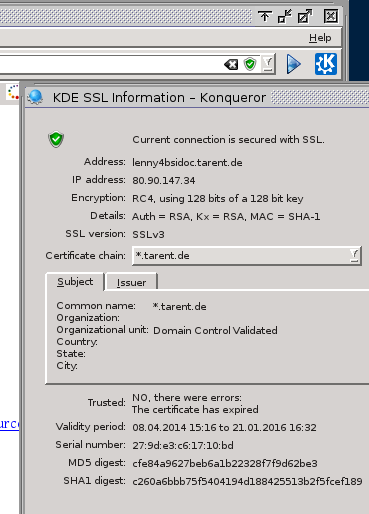Open the Help menu
The width and height of the screenshot is (369, 514).
coord(320,38)
